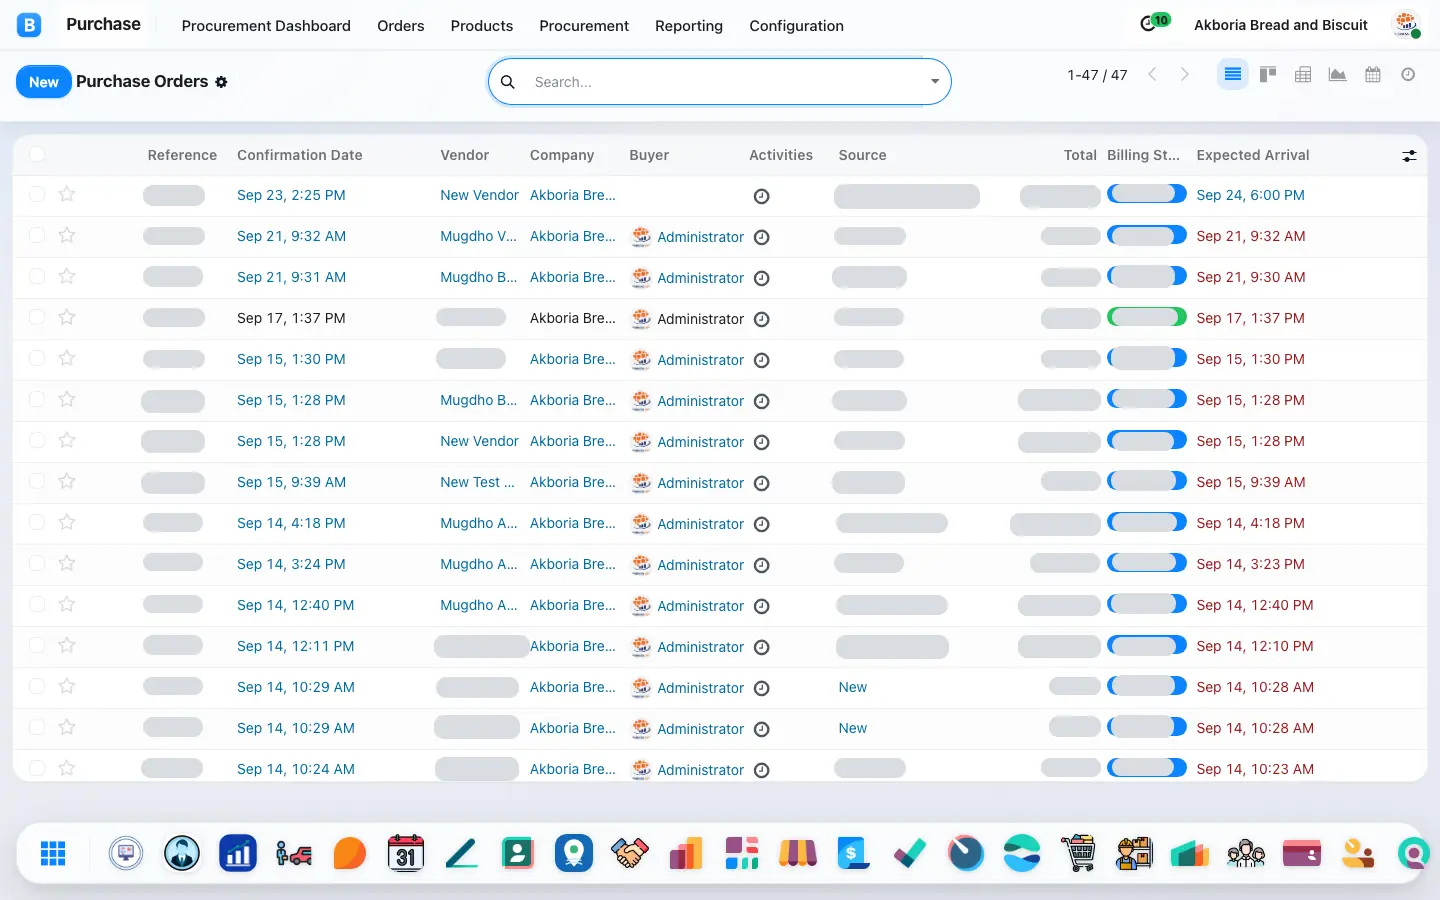Expand the Configuration menu
The width and height of the screenshot is (1440, 900).
coord(796,26)
